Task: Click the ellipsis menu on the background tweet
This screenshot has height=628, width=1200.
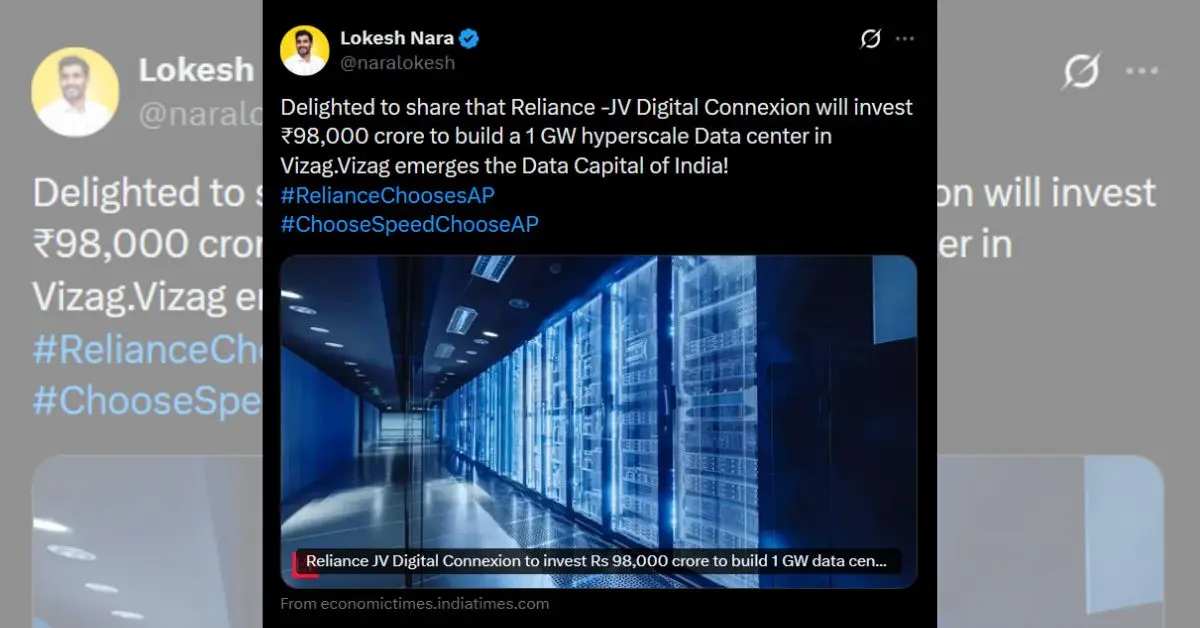Action: [1141, 71]
